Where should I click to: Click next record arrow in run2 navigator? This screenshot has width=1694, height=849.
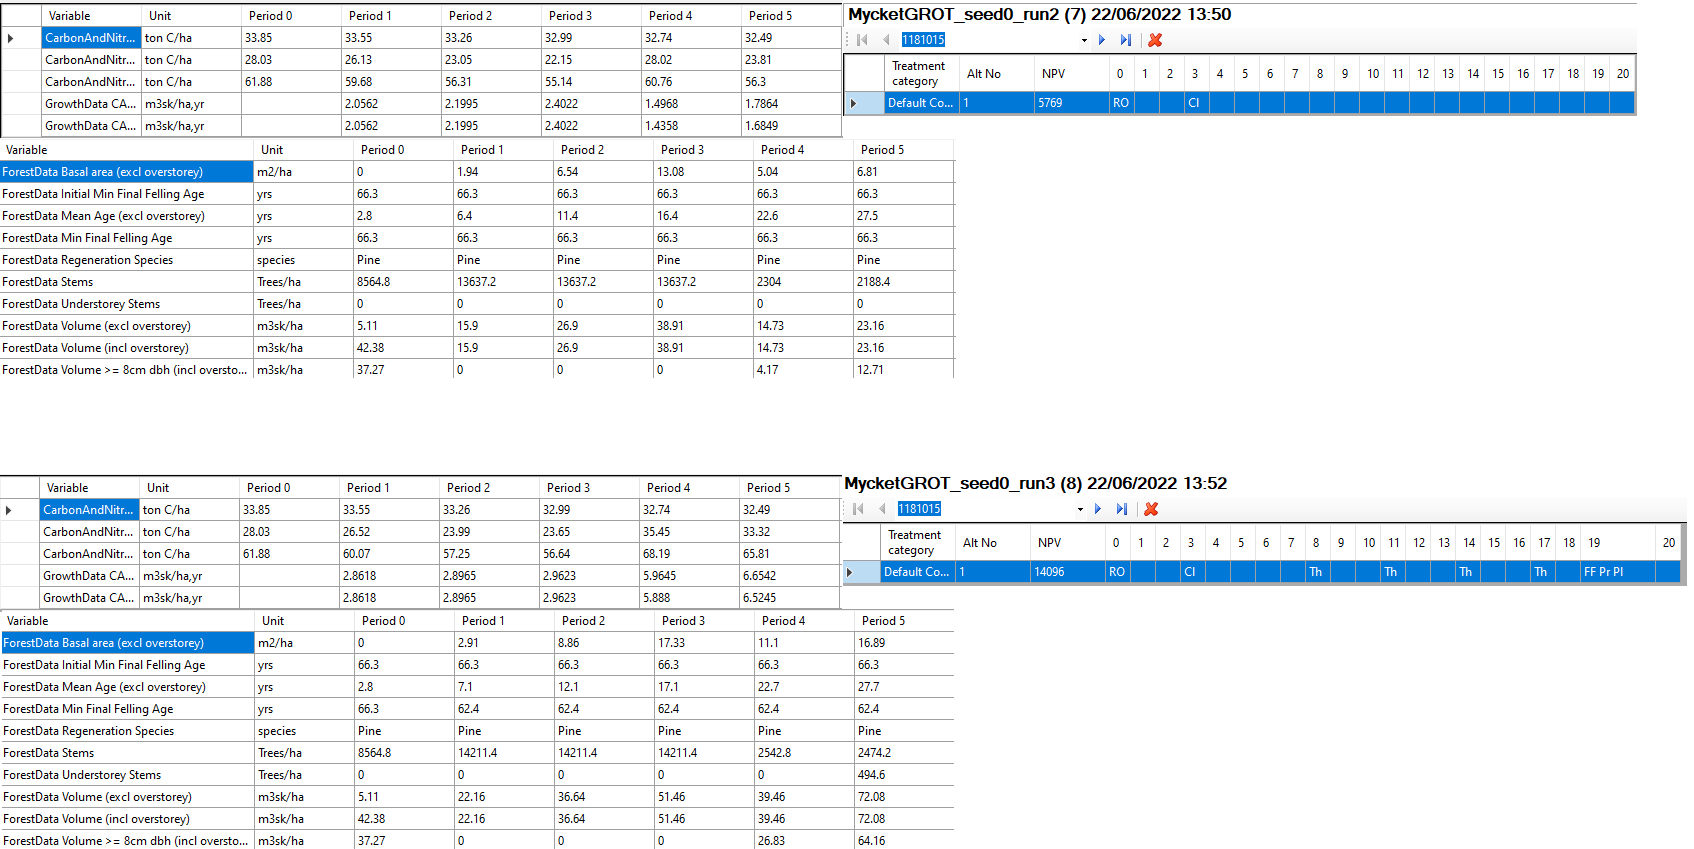[1102, 40]
